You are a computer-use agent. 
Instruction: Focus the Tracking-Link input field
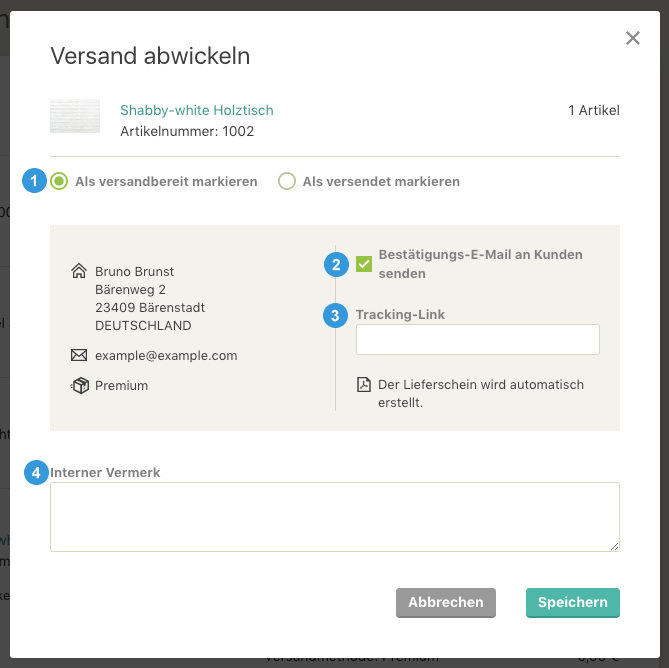pos(478,340)
